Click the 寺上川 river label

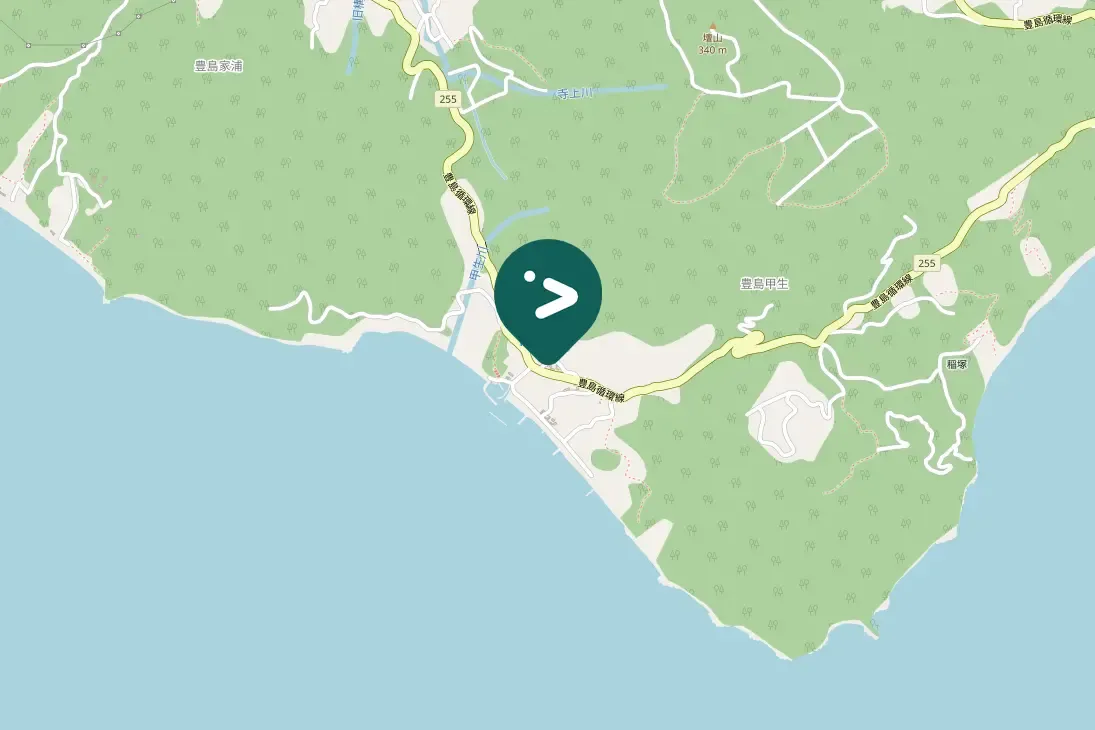[x=575, y=94]
